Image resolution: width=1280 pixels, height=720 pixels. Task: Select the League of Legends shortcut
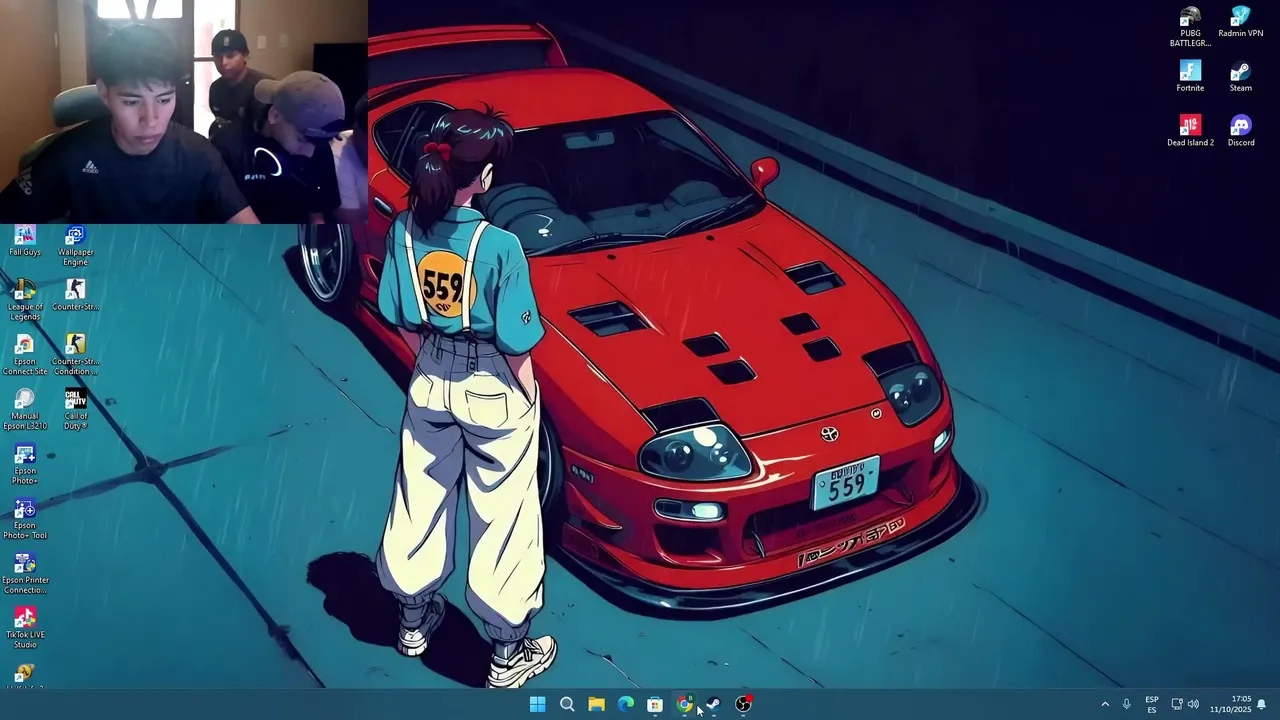[x=25, y=300]
